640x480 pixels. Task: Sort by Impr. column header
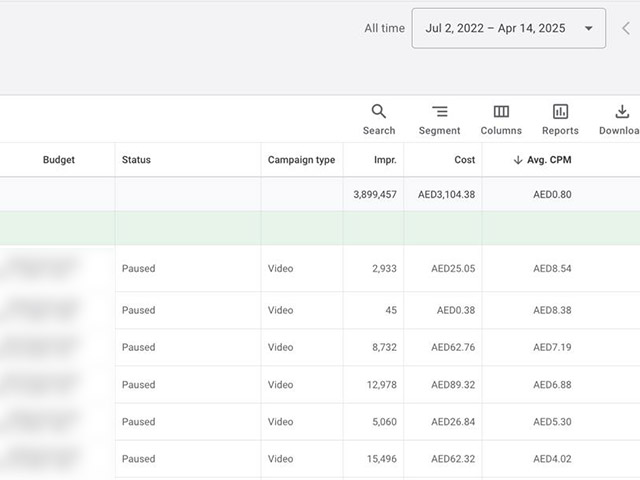(x=385, y=160)
